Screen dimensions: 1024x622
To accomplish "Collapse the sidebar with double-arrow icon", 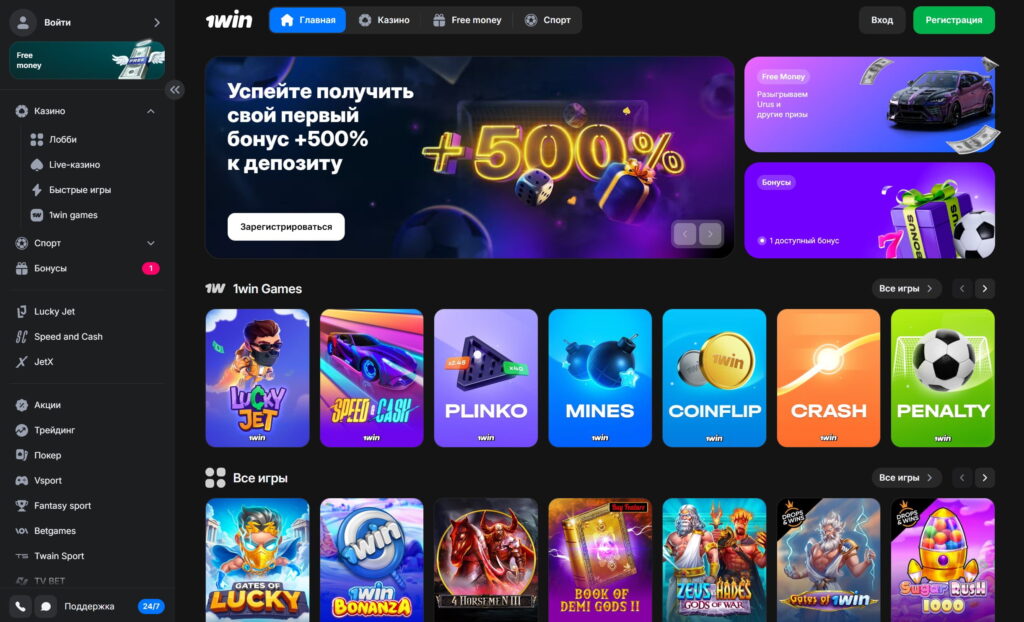I will (x=175, y=90).
